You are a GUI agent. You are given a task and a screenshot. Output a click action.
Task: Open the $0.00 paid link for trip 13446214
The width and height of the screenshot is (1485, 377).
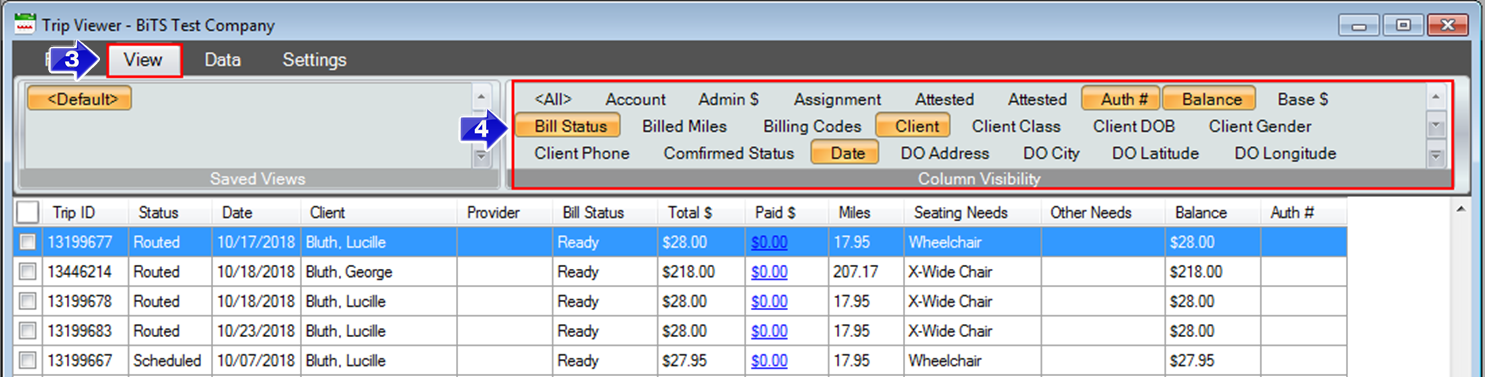769,272
